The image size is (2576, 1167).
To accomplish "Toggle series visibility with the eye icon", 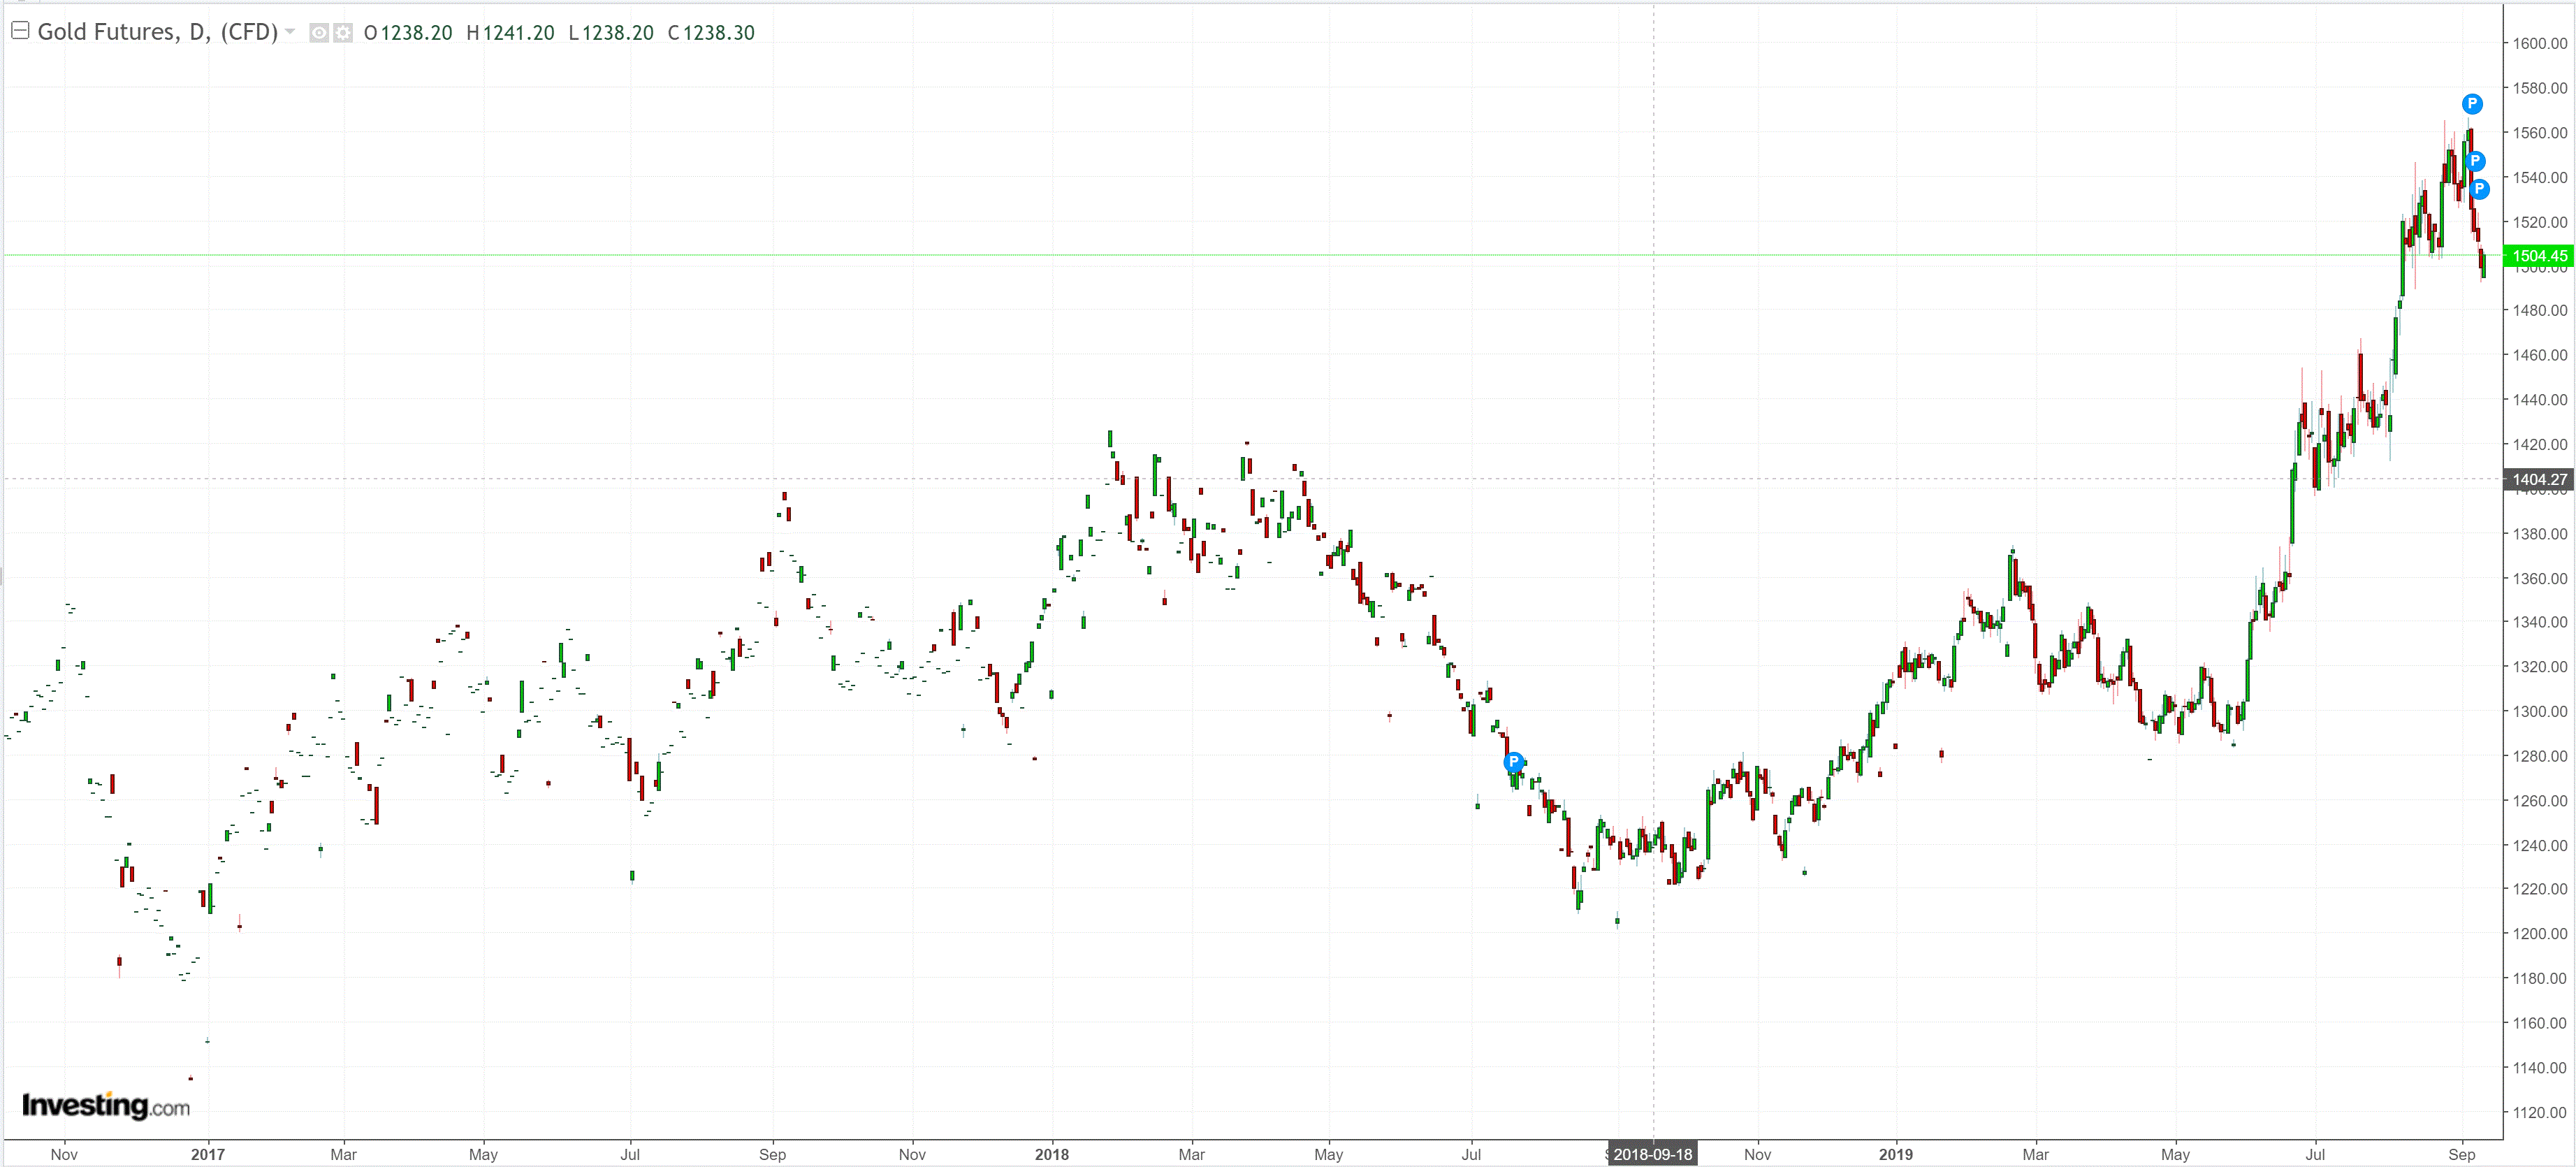I will (318, 33).
